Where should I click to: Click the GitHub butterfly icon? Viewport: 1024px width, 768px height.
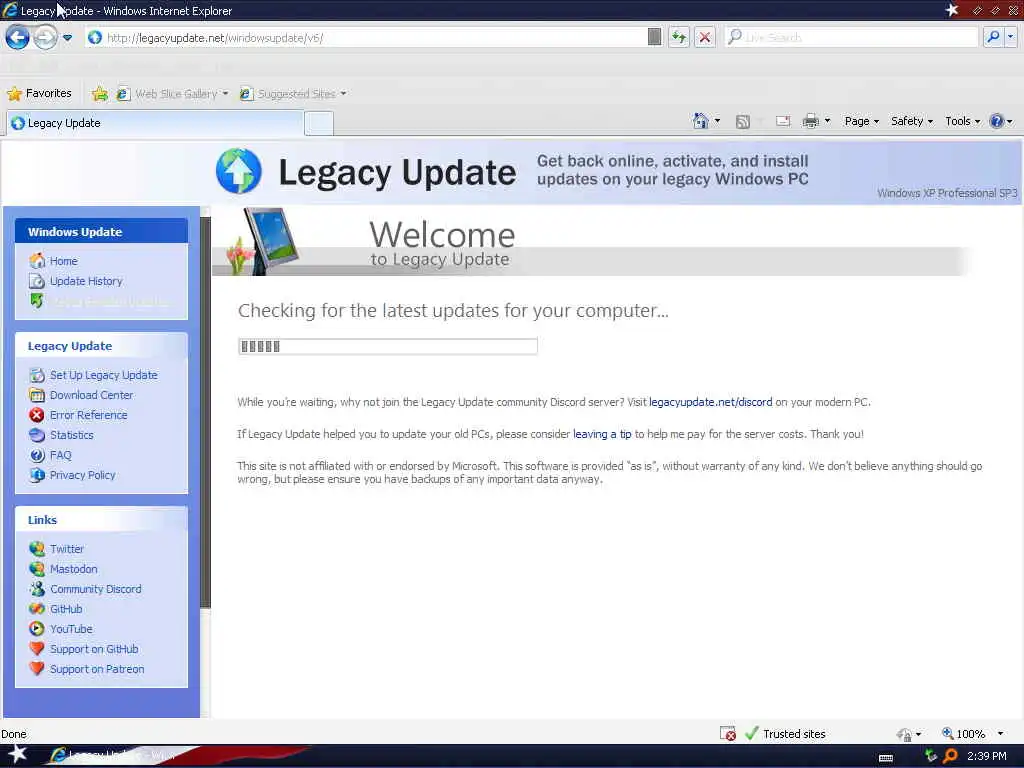(x=37, y=609)
